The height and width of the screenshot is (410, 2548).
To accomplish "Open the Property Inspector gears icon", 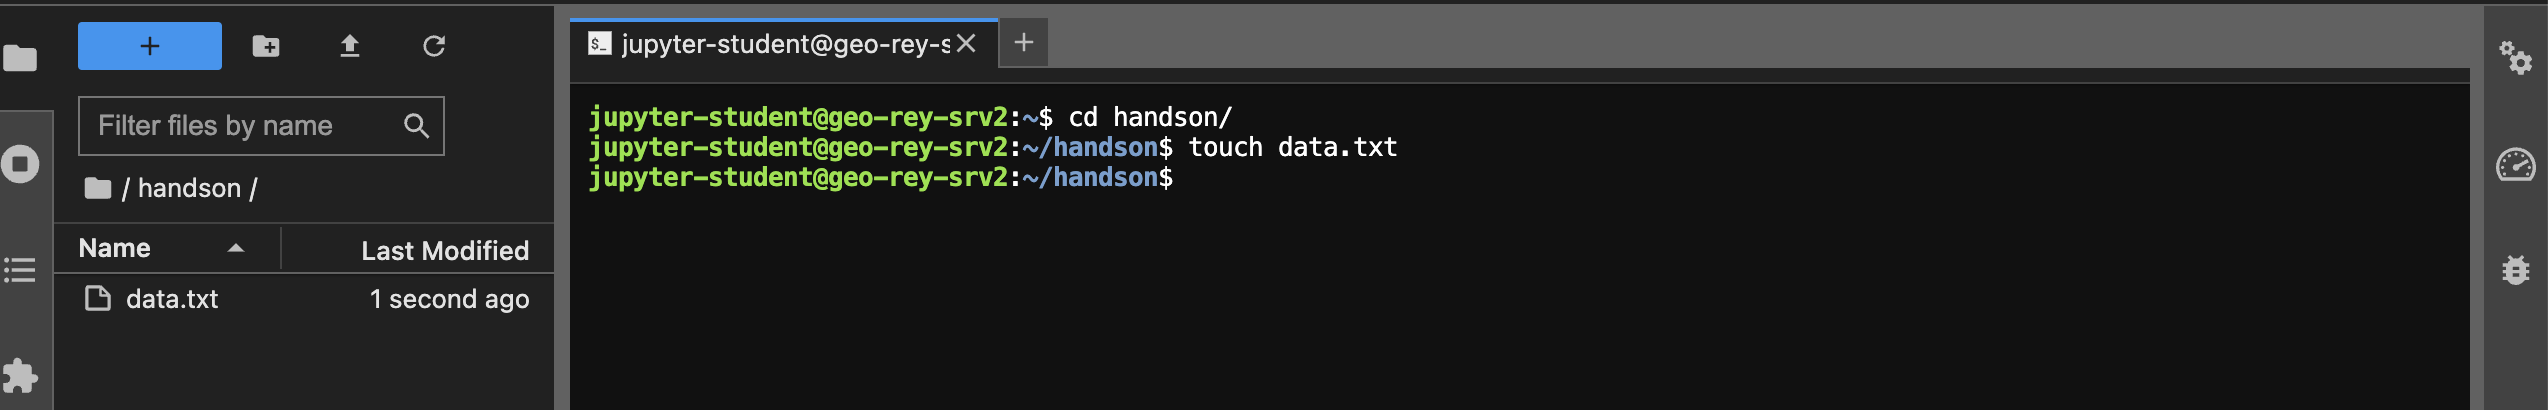I will pos(2516,58).
